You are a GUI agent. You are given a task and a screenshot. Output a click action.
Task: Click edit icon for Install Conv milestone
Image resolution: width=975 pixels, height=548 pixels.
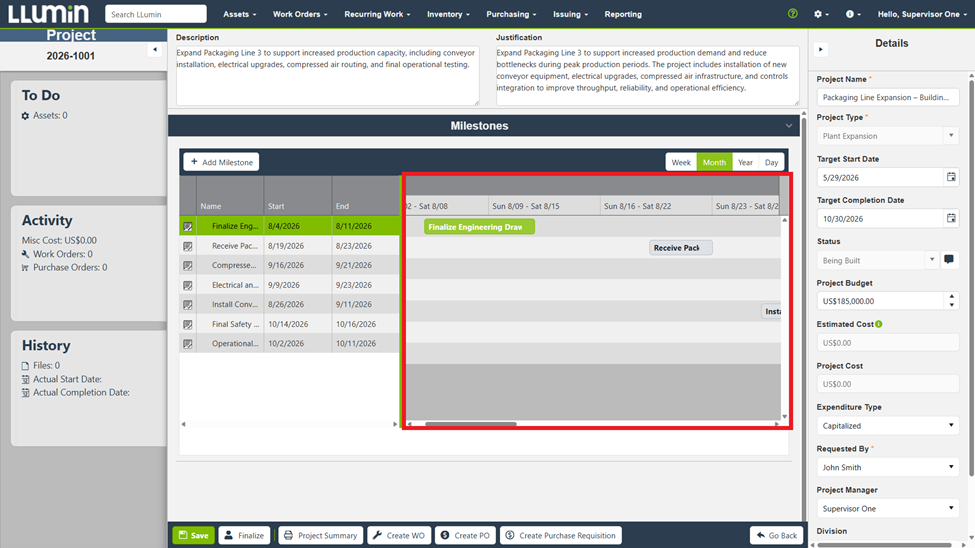point(188,305)
